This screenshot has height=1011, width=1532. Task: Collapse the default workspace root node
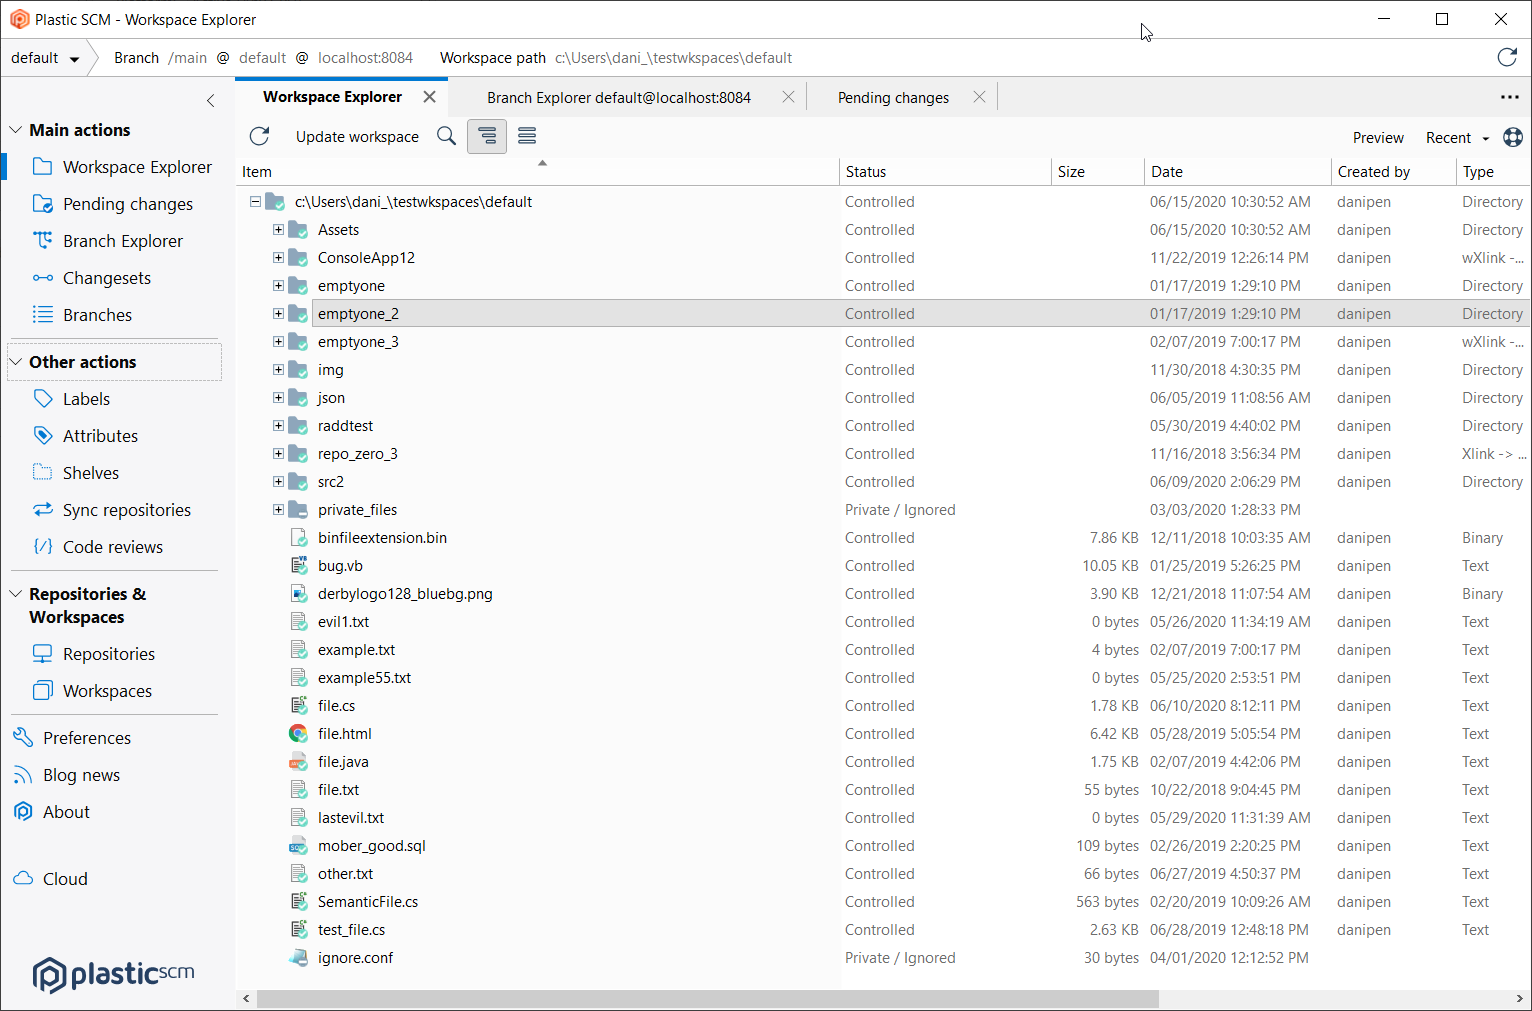[256, 201]
